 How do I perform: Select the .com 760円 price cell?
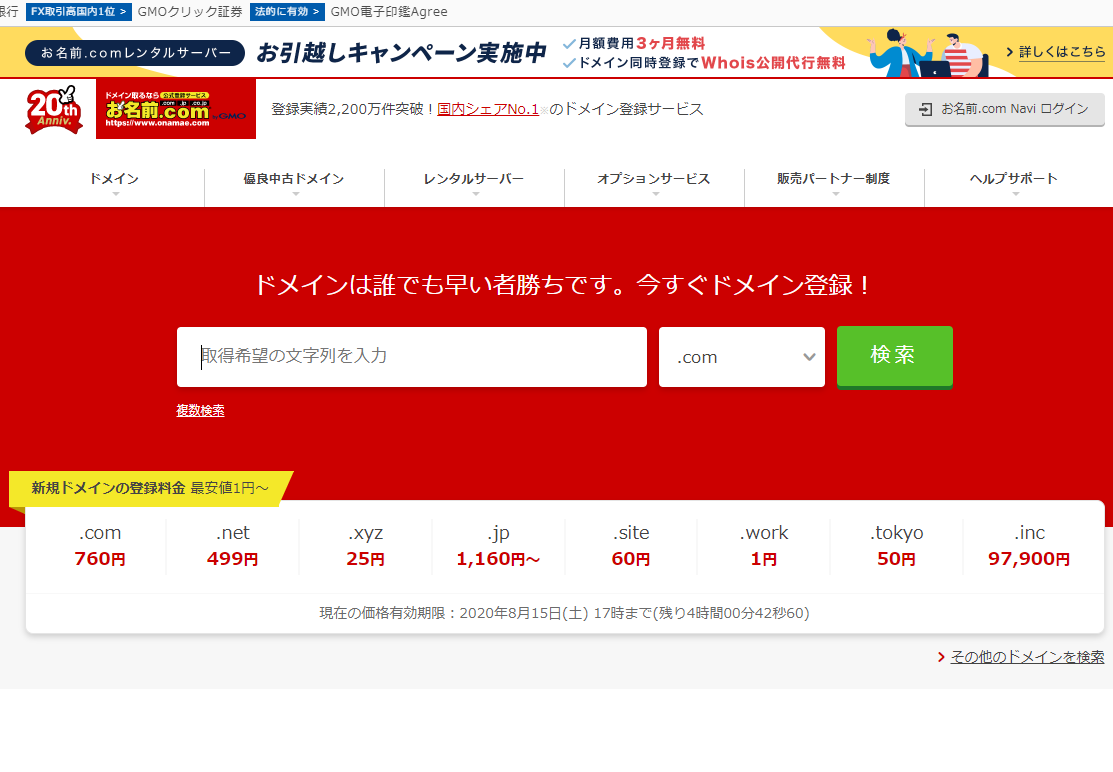click(x=100, y=546)
